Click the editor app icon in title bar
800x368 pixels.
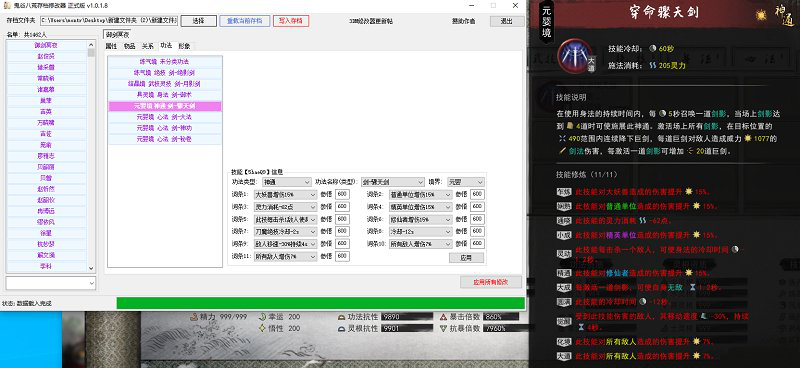pos(6,5)
